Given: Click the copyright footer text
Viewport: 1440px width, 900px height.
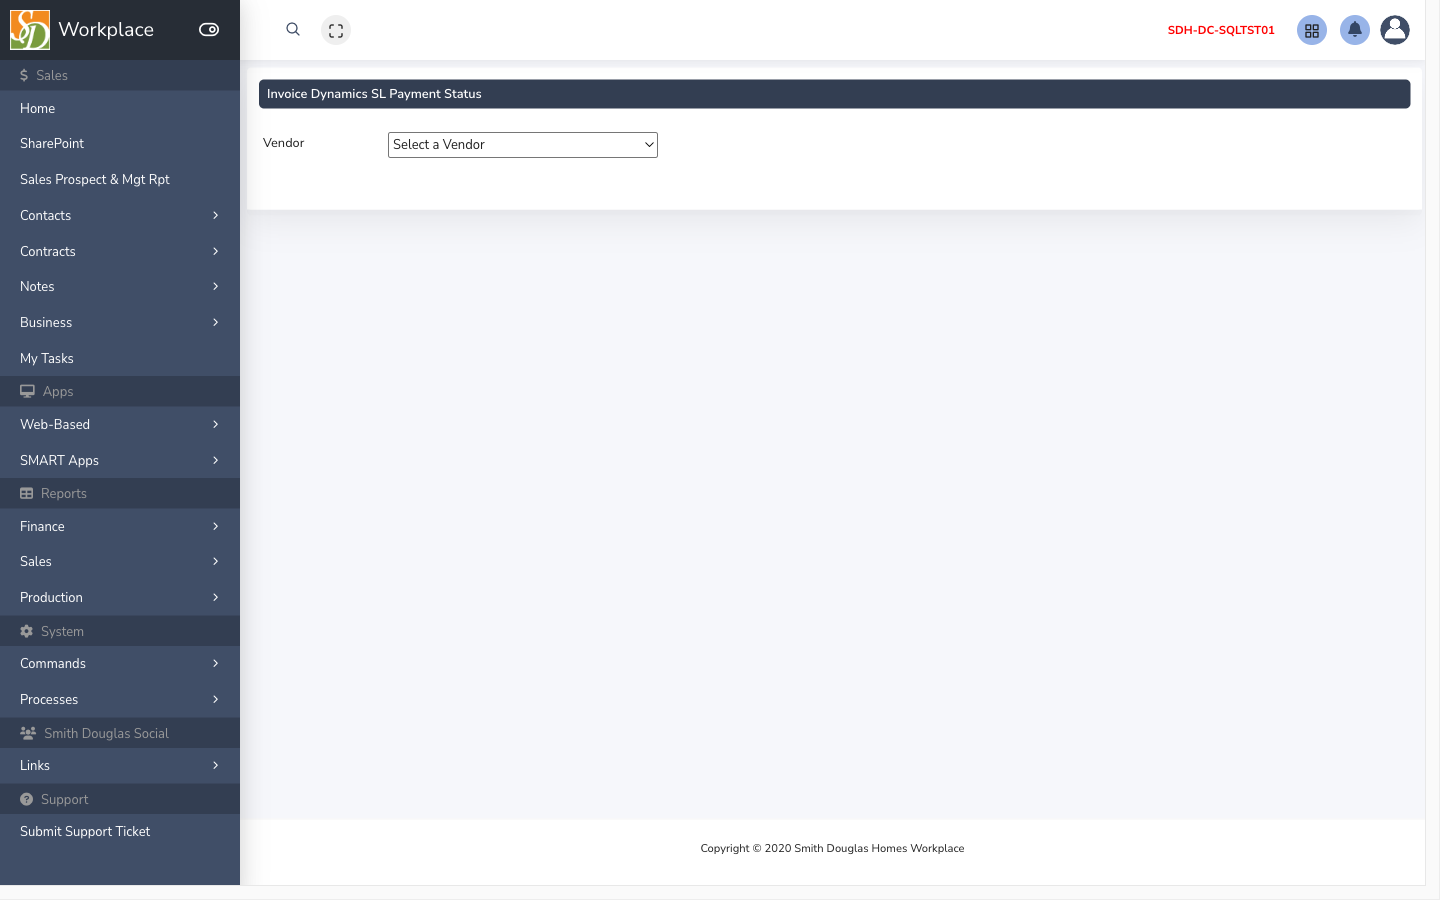Looking at the screenshot, I should (832, 848).
